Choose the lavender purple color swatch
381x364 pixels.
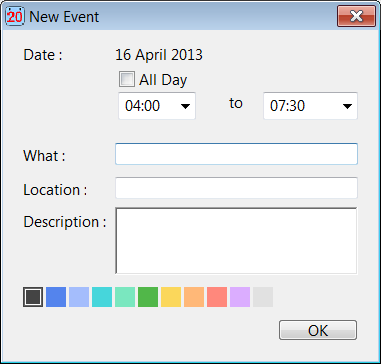pos(240,297)
